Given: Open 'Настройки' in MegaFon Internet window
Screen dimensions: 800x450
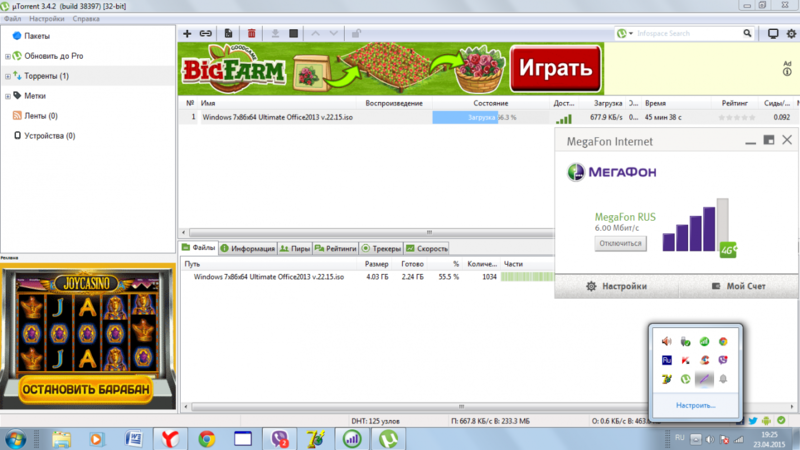Looking at the screenshot, I should [x=617, y=286].
